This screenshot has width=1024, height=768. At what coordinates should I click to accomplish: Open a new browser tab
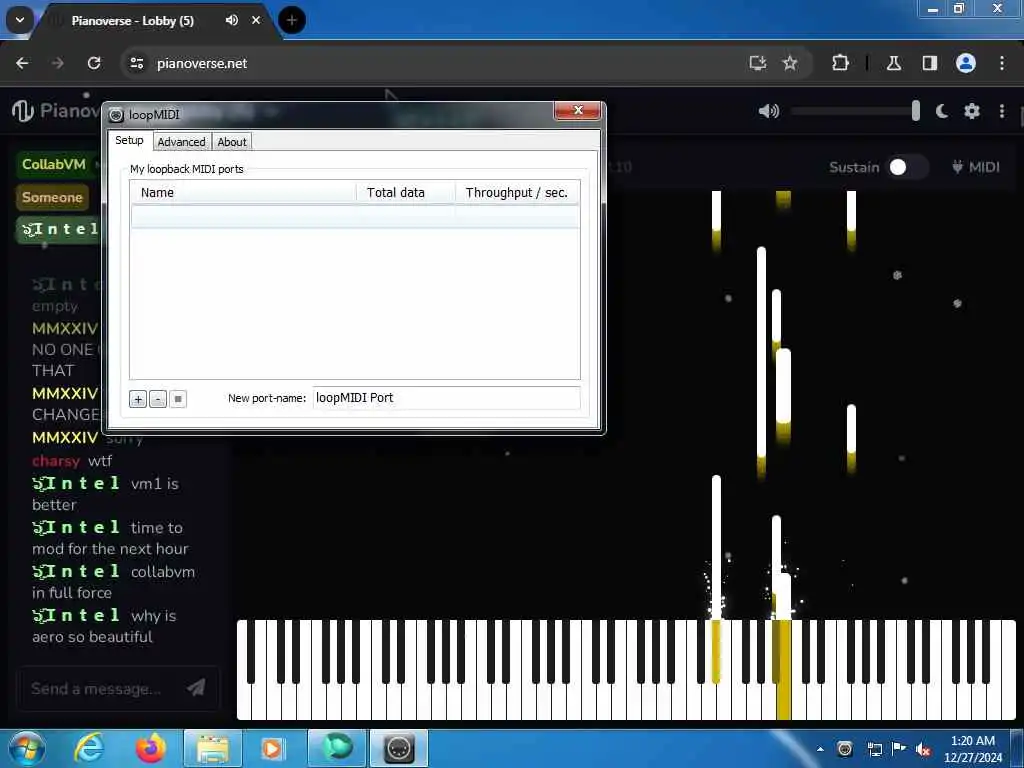[292, 20]
